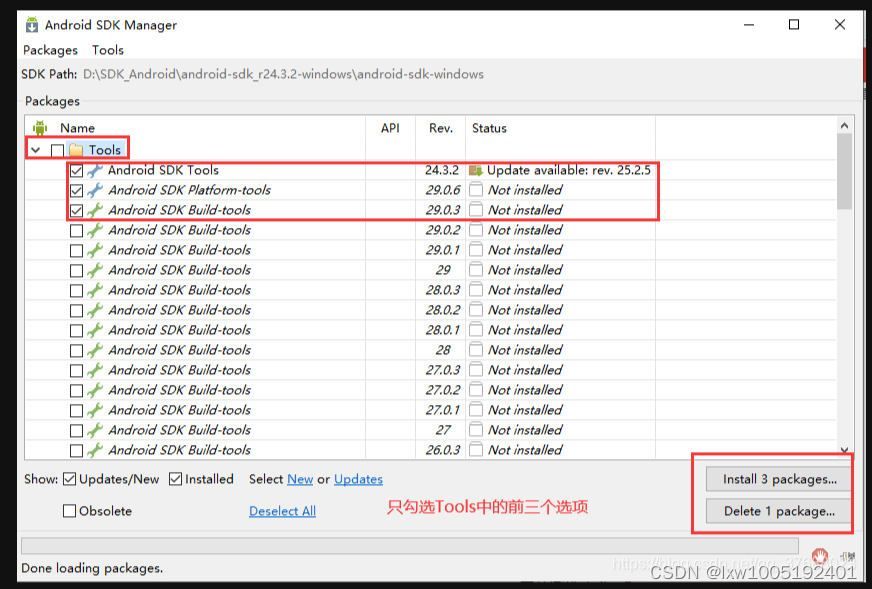Screen dimensions: 872x589
Task: Click wrench icon of Build-tools 29.0.3
Action: 95,210
